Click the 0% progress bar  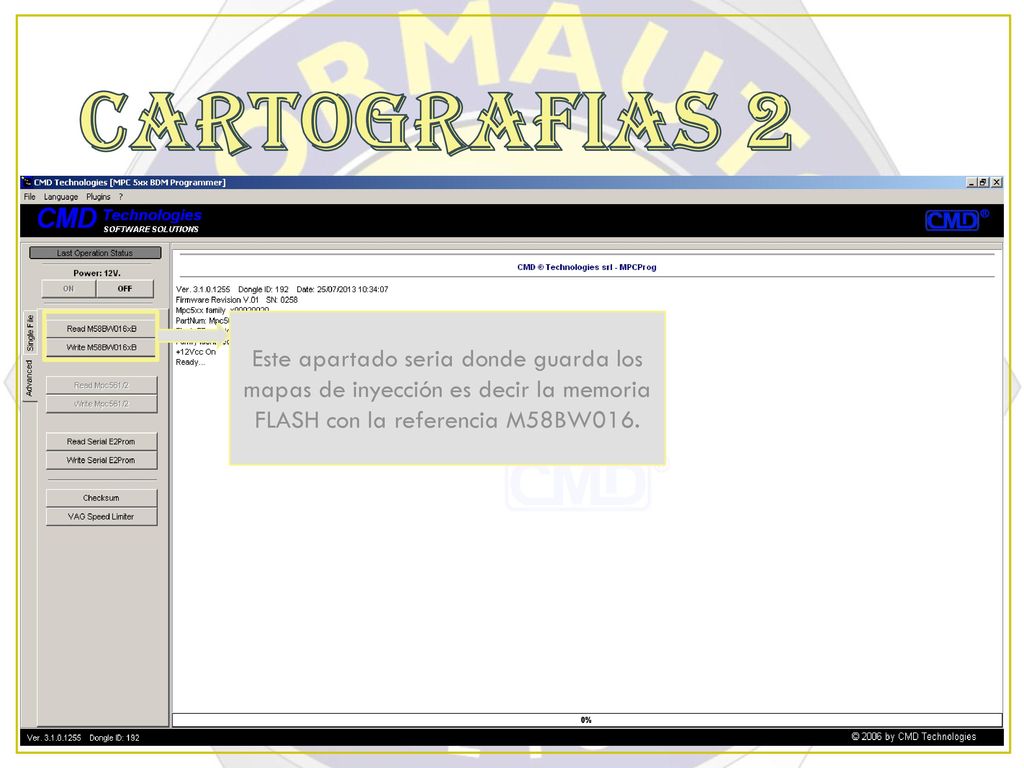586,720
